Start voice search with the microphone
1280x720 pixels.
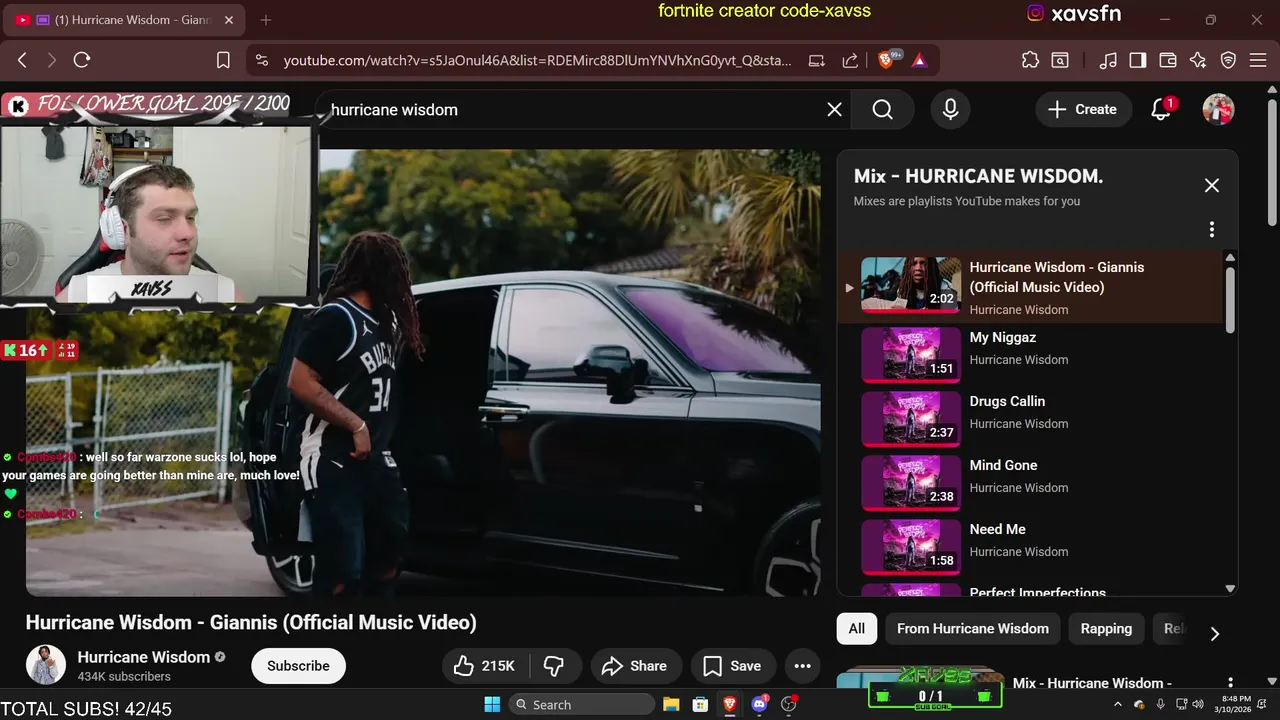[951, 110]
